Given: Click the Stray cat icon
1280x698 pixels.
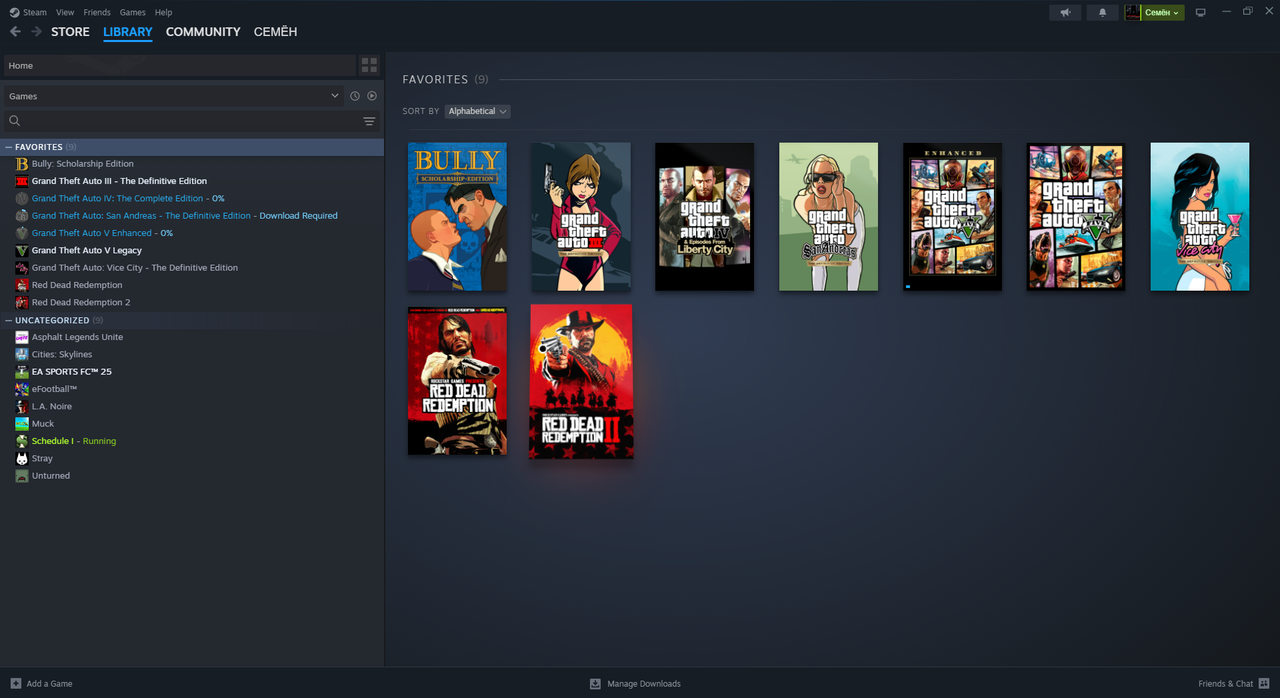Looking at the screenshot, I should tap(22, 458).
